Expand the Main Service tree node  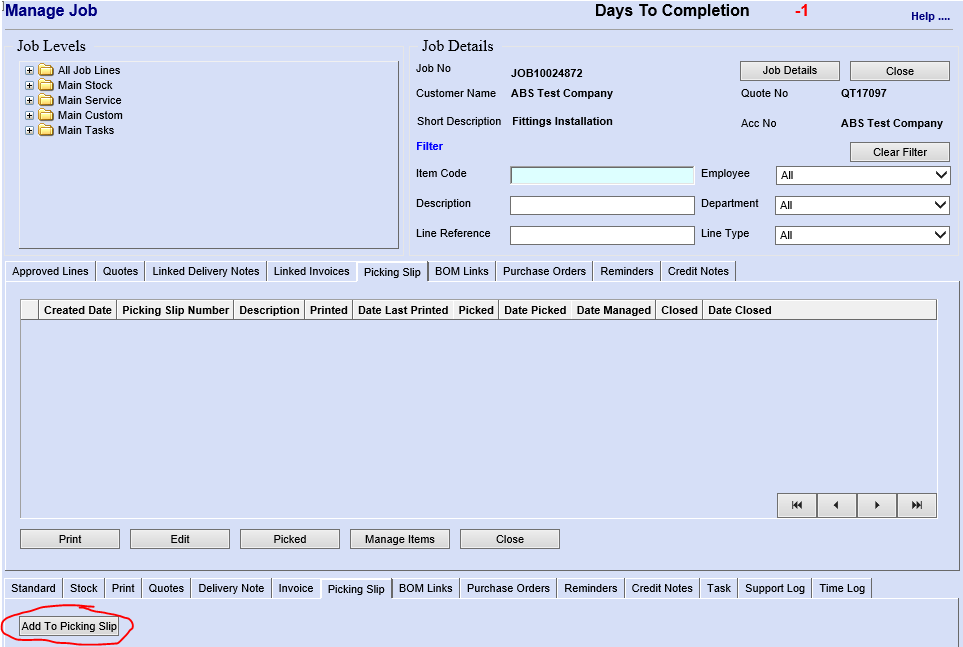point(30,101)
